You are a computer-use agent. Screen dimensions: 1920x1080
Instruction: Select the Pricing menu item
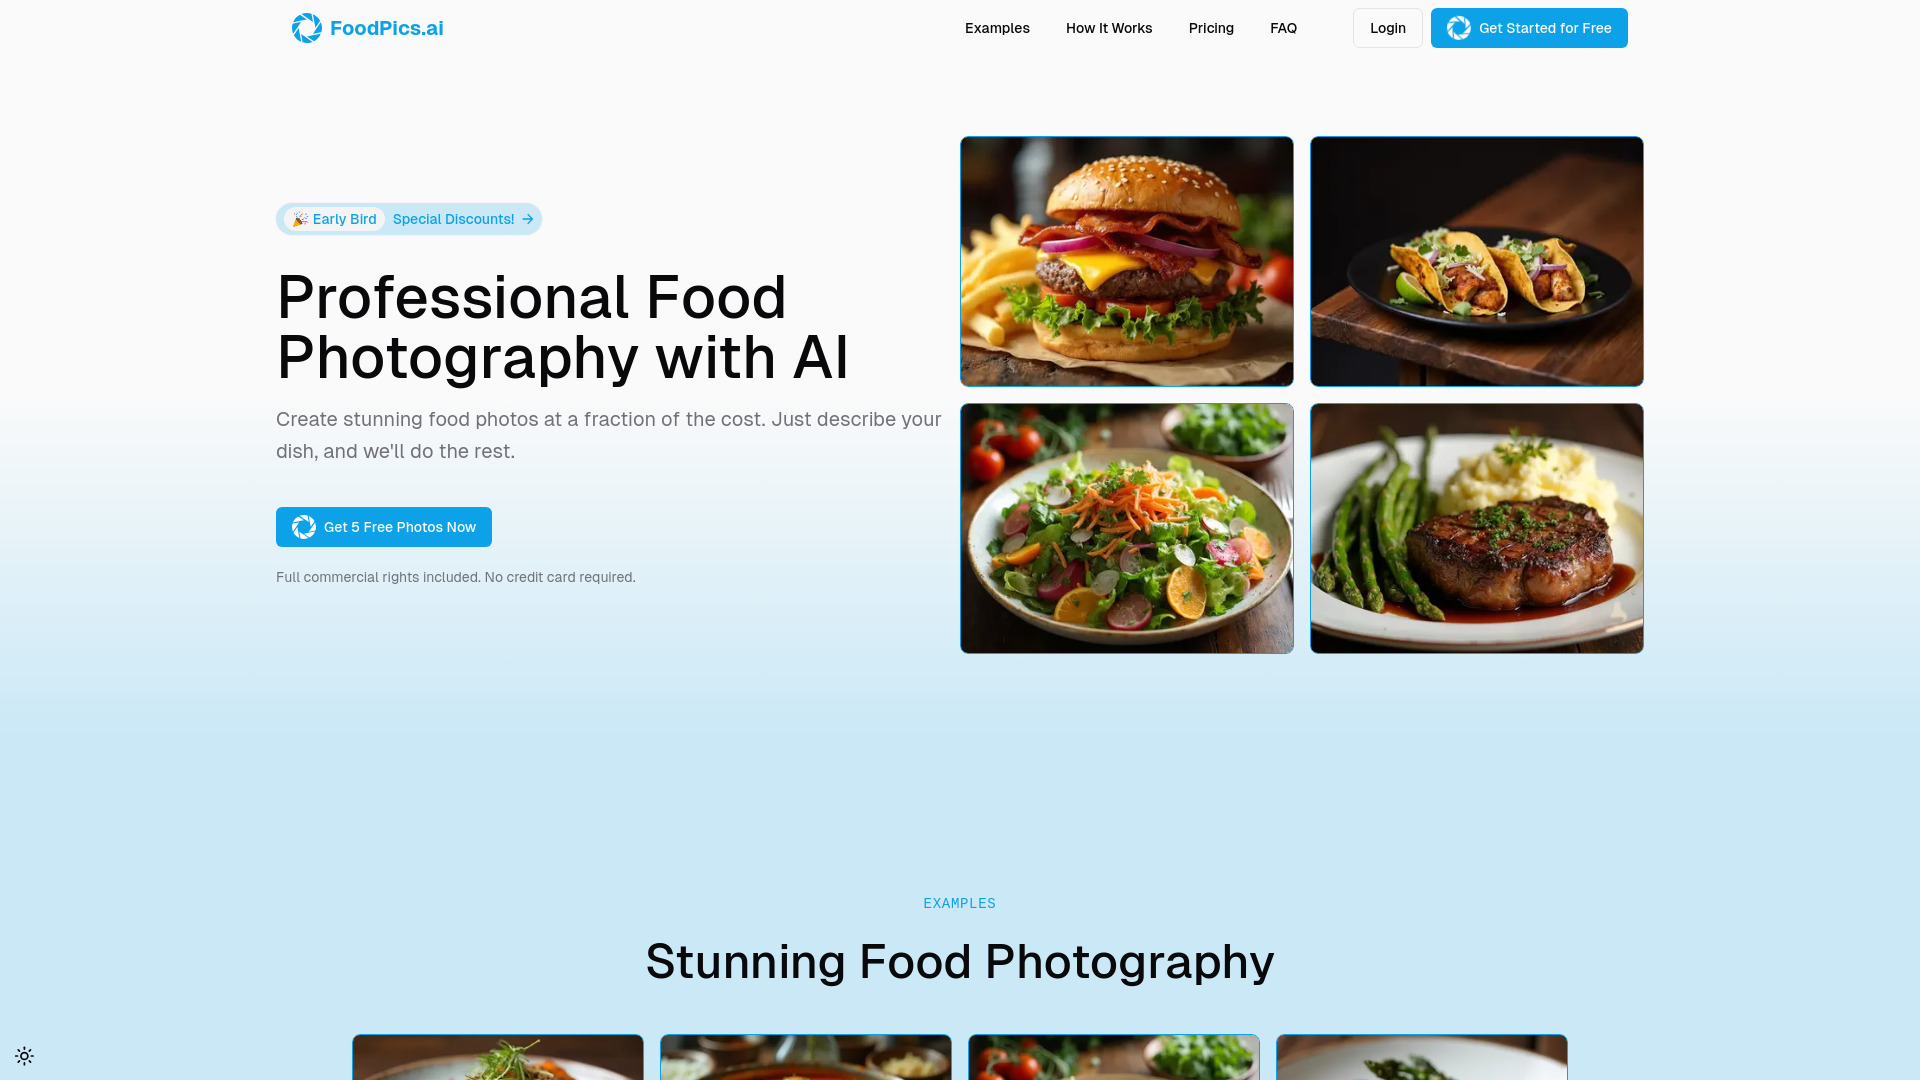1211,28
